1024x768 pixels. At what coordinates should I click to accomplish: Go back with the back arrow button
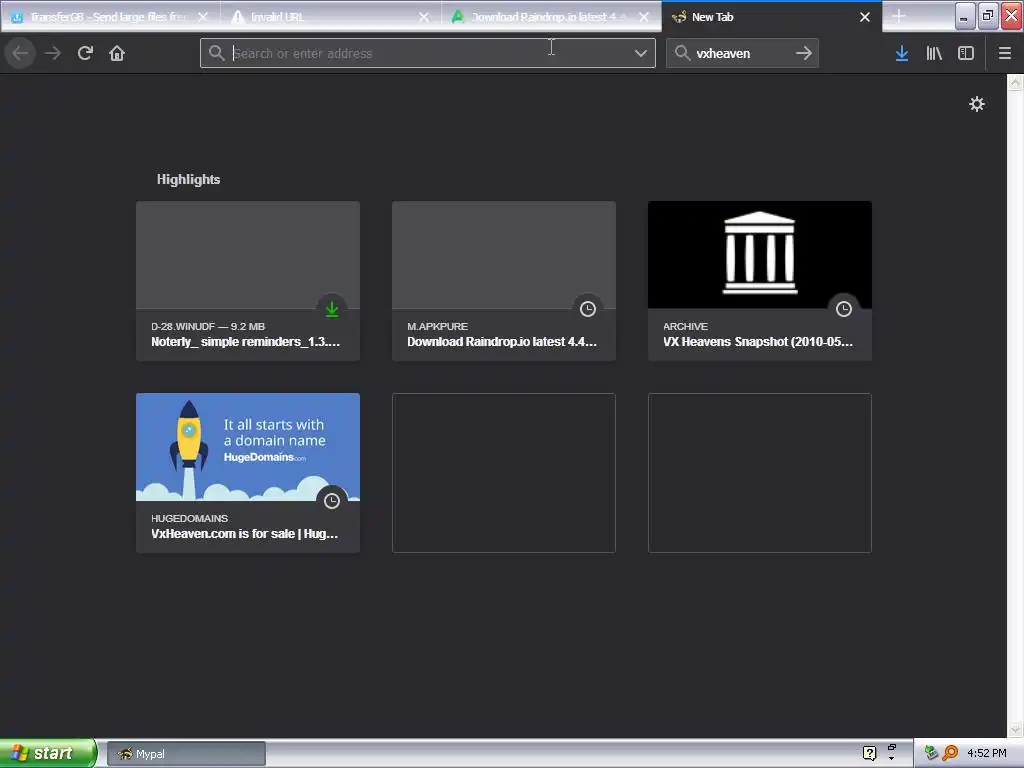20,53
